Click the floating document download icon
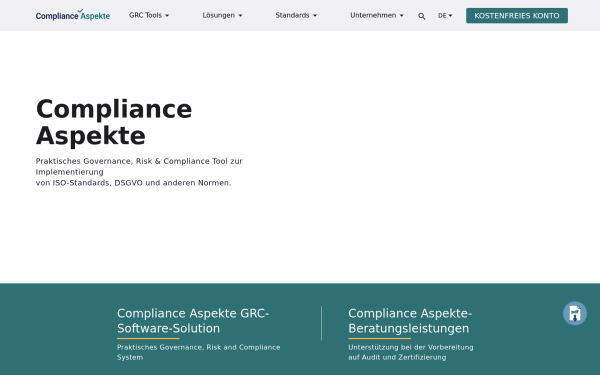The width and height of the screenshot is (600, 375). click(x=575, y=313)
